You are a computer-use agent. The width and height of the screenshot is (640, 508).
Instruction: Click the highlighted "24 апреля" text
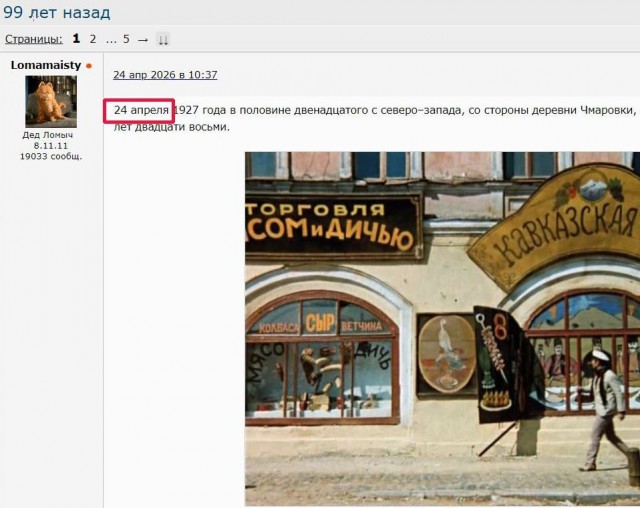pos(141,109)
